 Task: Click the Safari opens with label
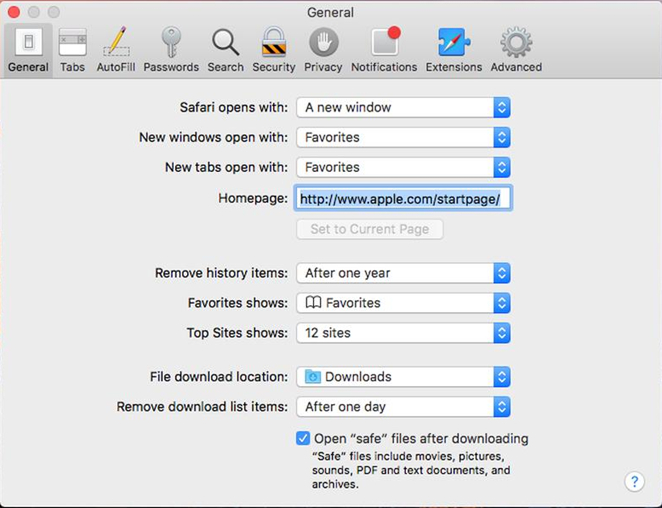234,107
